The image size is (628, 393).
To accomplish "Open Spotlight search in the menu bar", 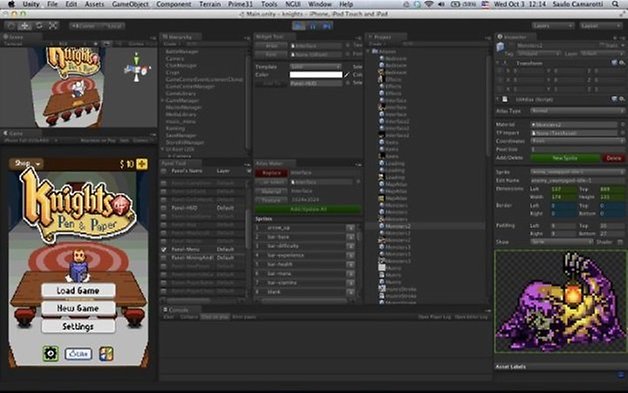I will click(x=616, y=4).
